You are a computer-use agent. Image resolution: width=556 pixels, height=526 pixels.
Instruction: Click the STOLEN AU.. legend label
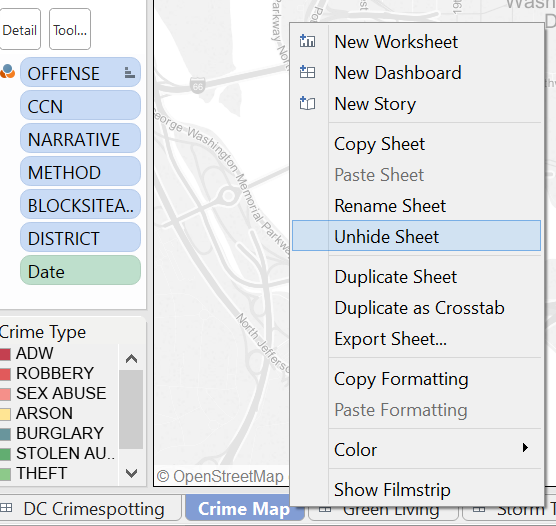(x=66, y=453)
